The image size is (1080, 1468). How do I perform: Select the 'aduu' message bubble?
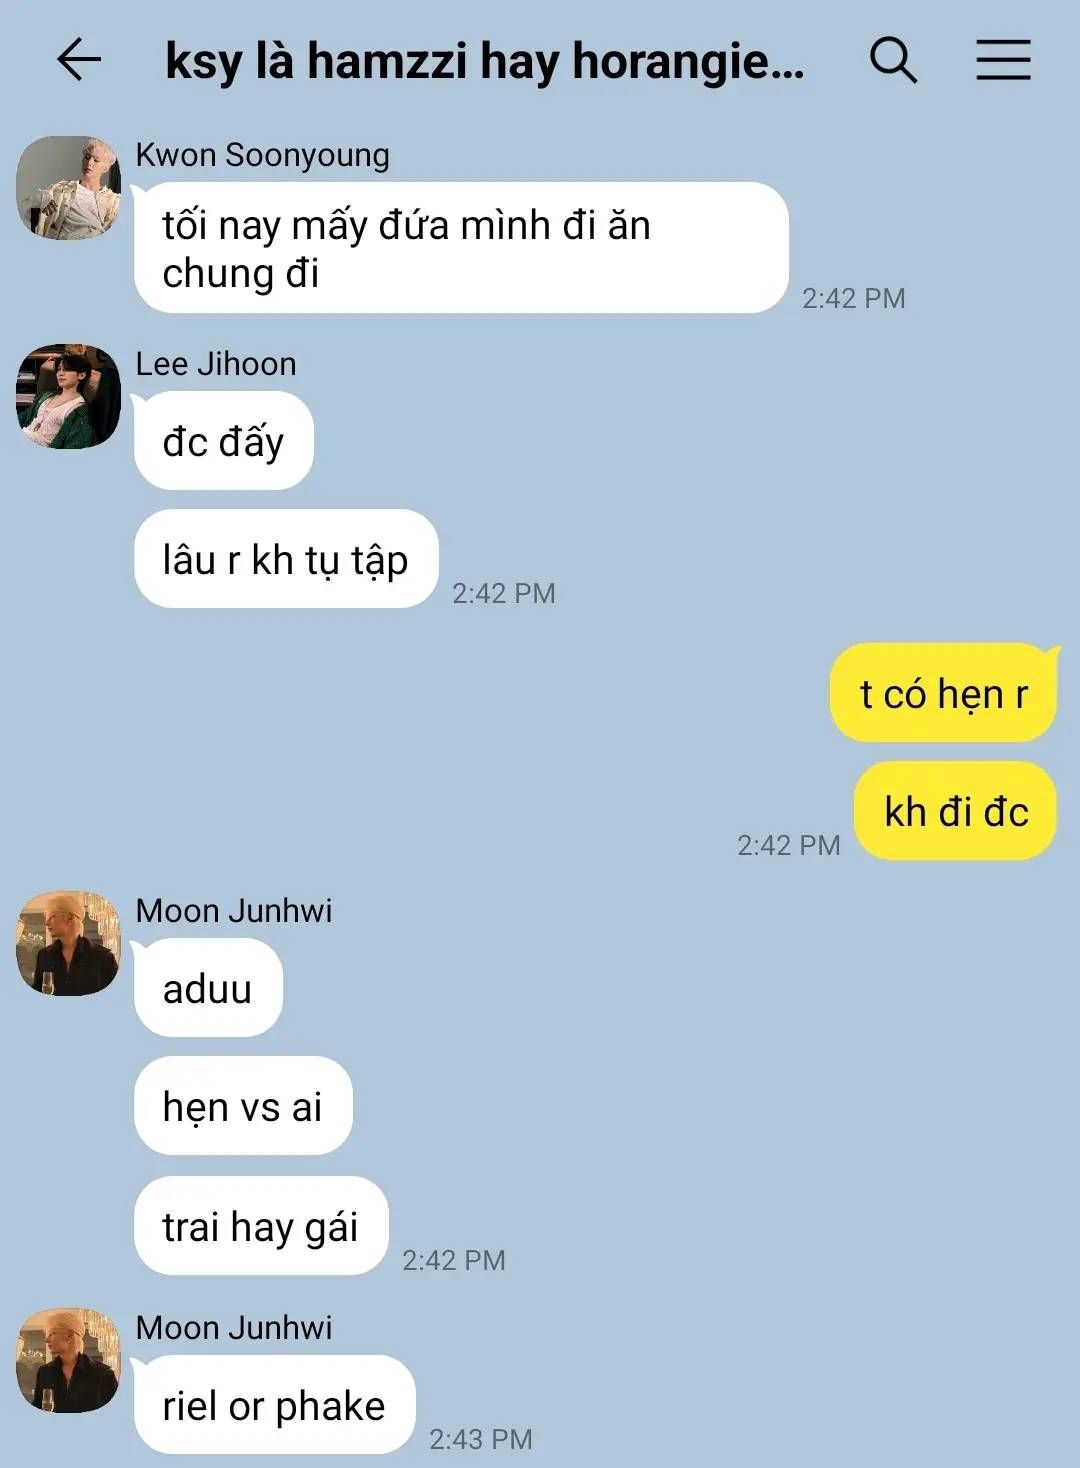[208, 988]
